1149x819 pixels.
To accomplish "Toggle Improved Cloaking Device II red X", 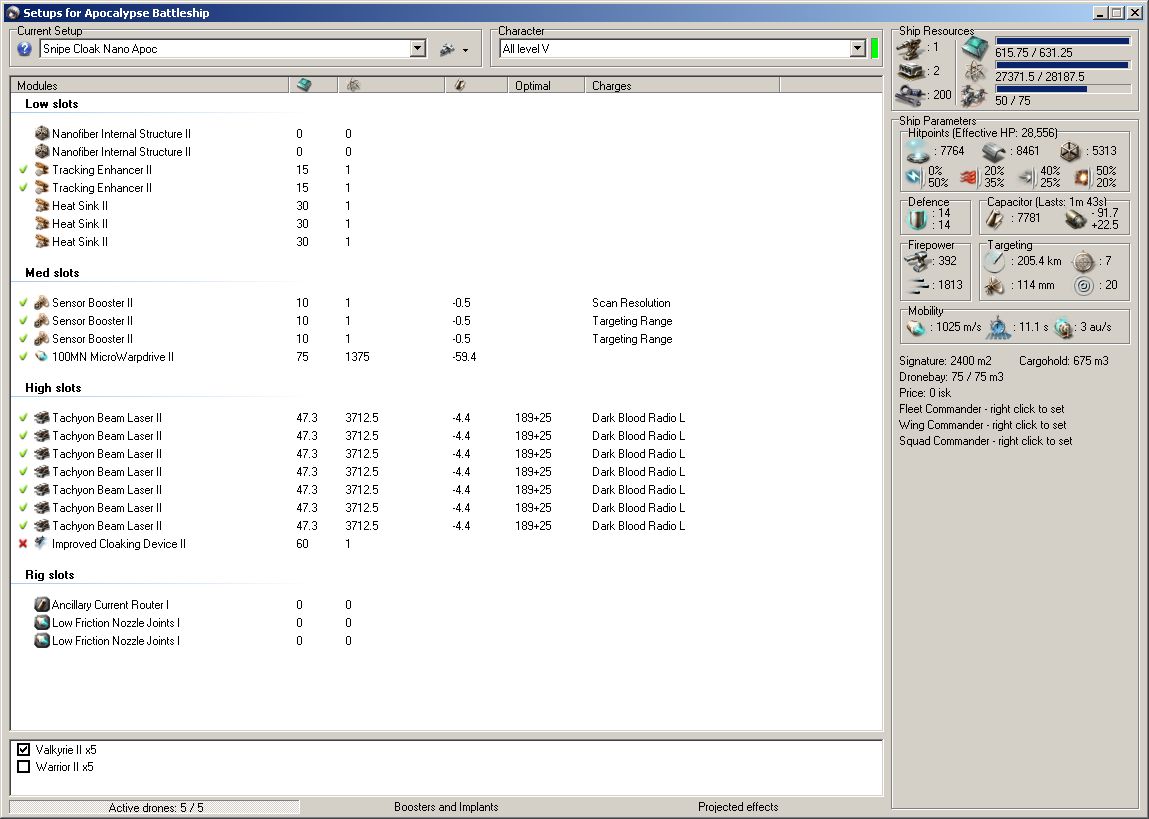I will coord(23,544).
